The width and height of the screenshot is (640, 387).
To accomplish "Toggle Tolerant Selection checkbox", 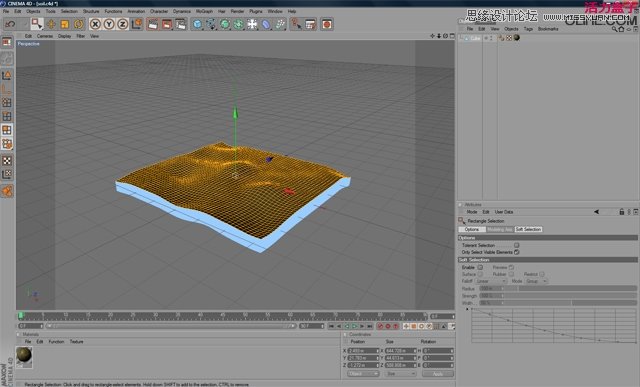I will click(x=517, y=245).
